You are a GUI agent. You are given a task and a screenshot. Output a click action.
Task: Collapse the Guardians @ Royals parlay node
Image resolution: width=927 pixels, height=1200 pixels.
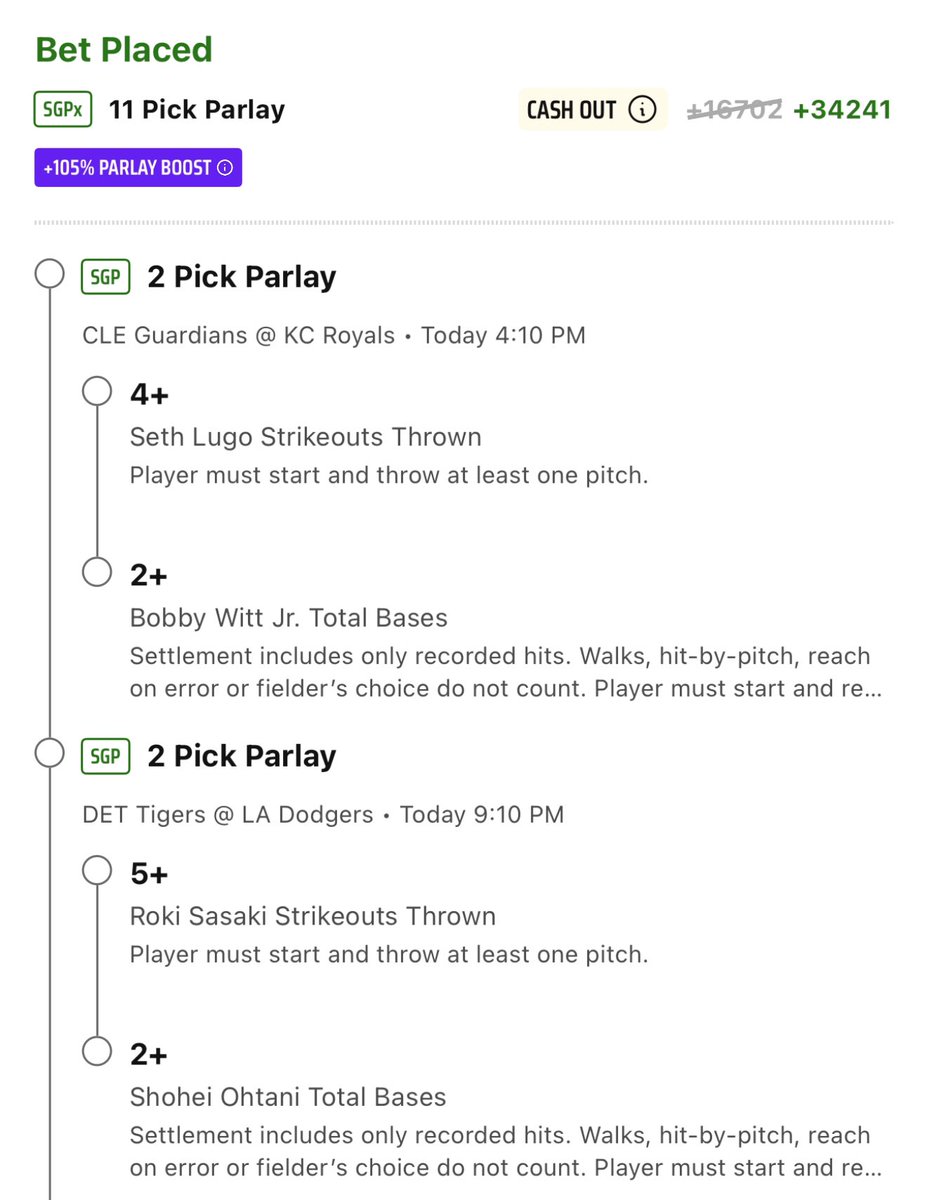tap(49, 274)
